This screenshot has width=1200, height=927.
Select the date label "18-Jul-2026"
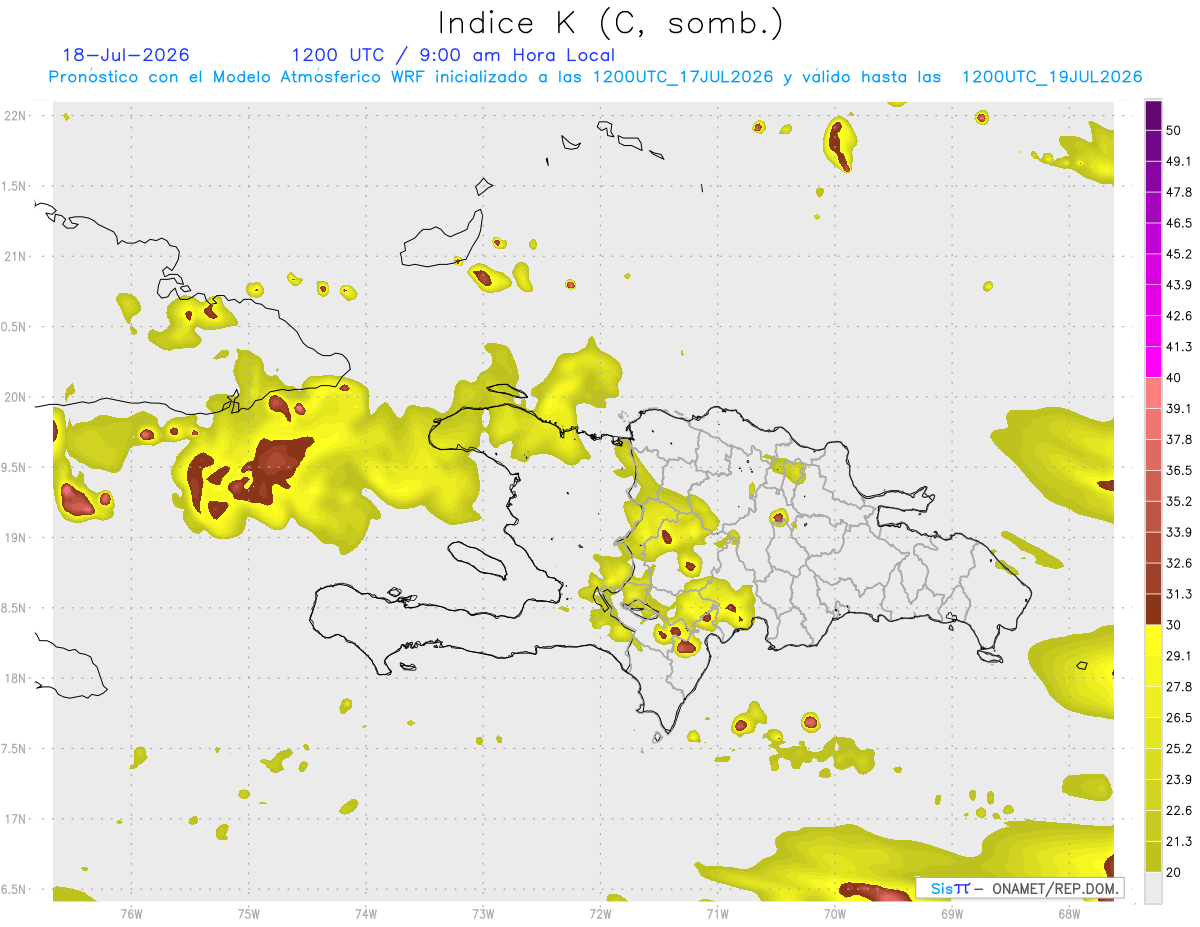[x=126, y=55]
